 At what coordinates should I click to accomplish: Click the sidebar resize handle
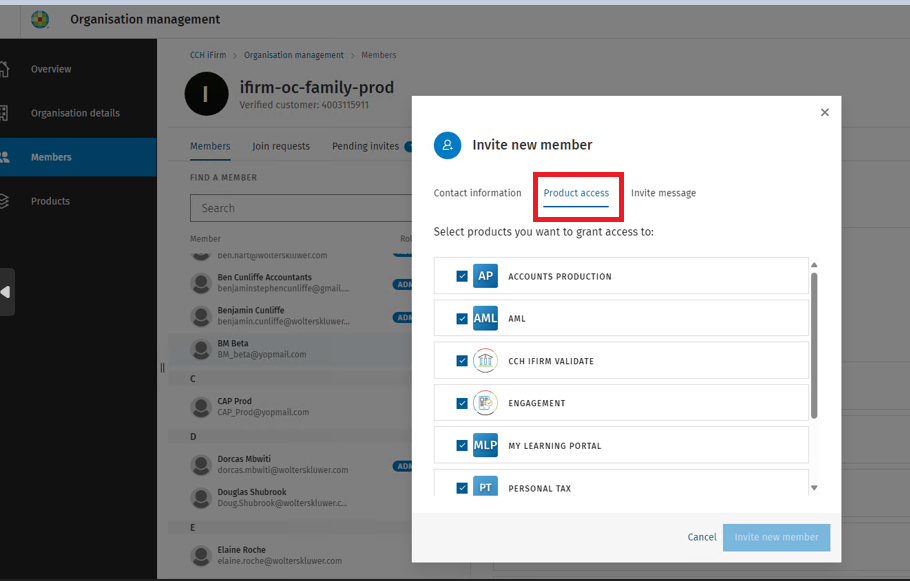coord(162,367)
